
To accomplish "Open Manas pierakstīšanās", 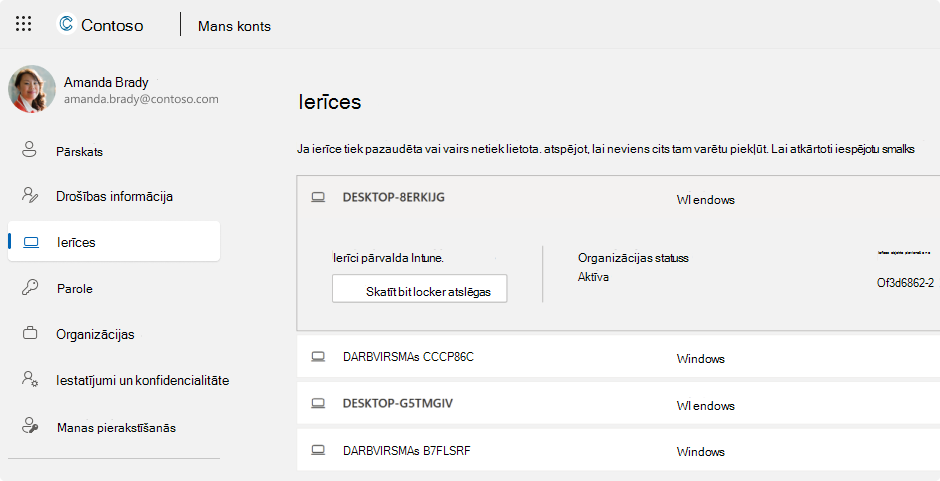I will [114, 427].
